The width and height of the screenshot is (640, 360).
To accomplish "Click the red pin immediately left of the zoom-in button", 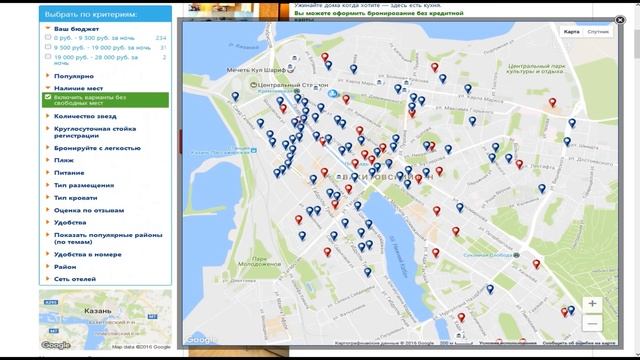I will (564, 312).
